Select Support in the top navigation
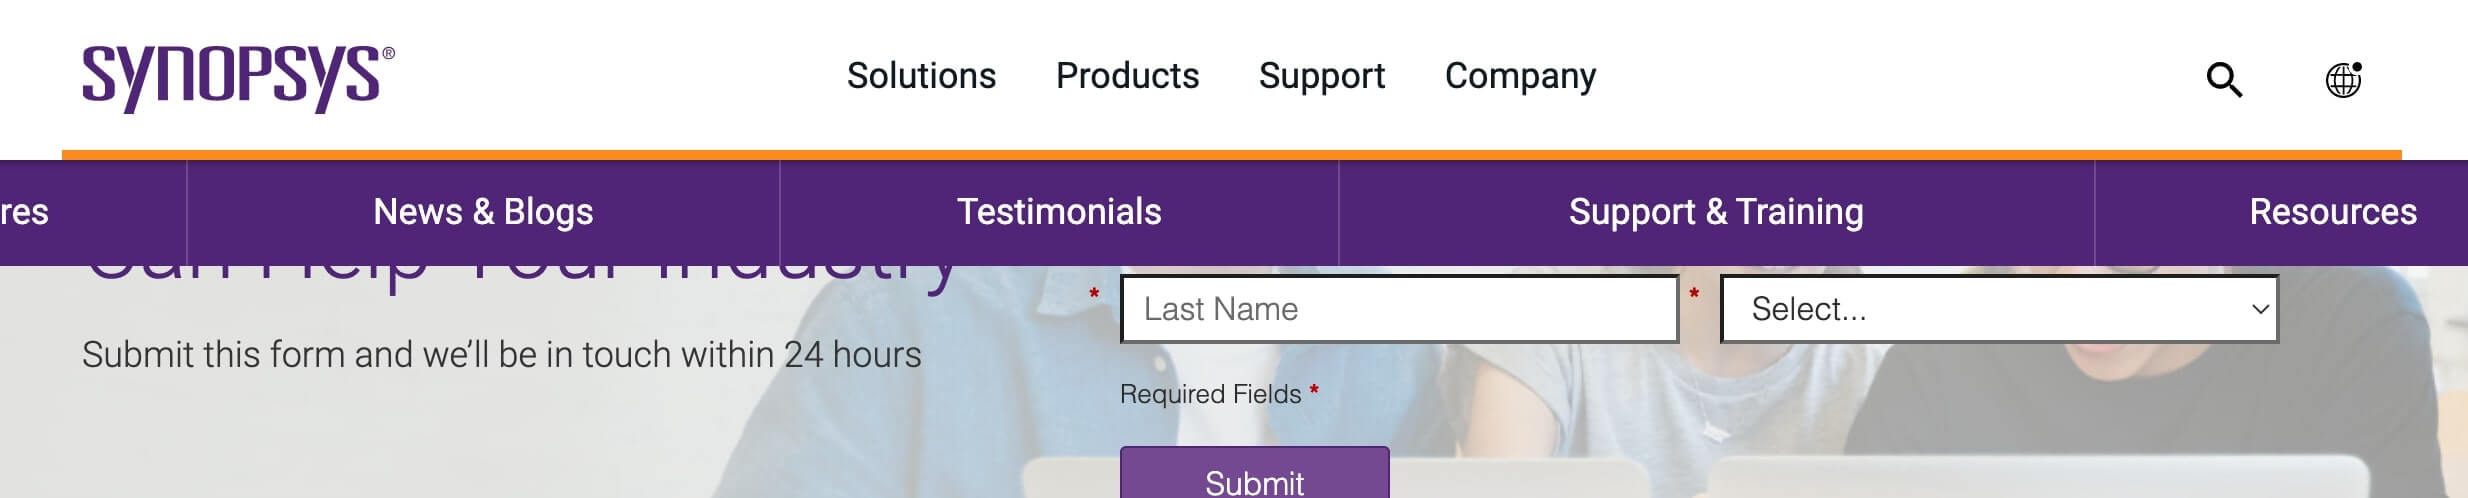This screenshot has width=2468, height=498. tap(1321, 76)
